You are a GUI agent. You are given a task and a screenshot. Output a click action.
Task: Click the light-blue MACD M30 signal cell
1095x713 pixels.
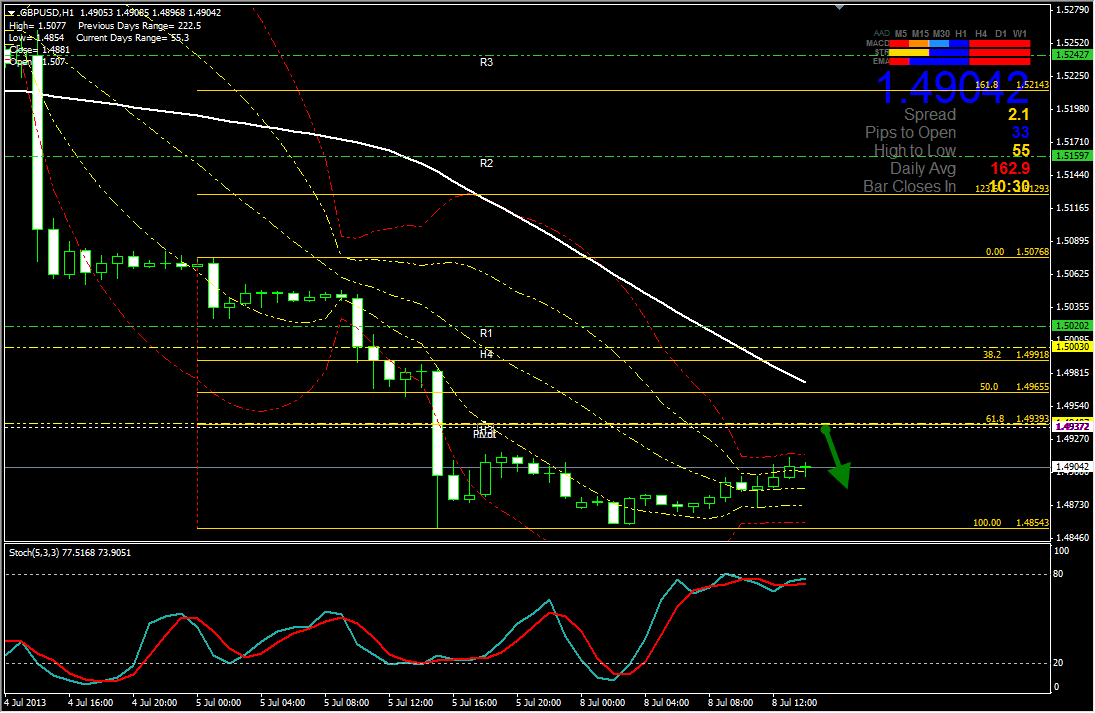(x=939, y=43)
